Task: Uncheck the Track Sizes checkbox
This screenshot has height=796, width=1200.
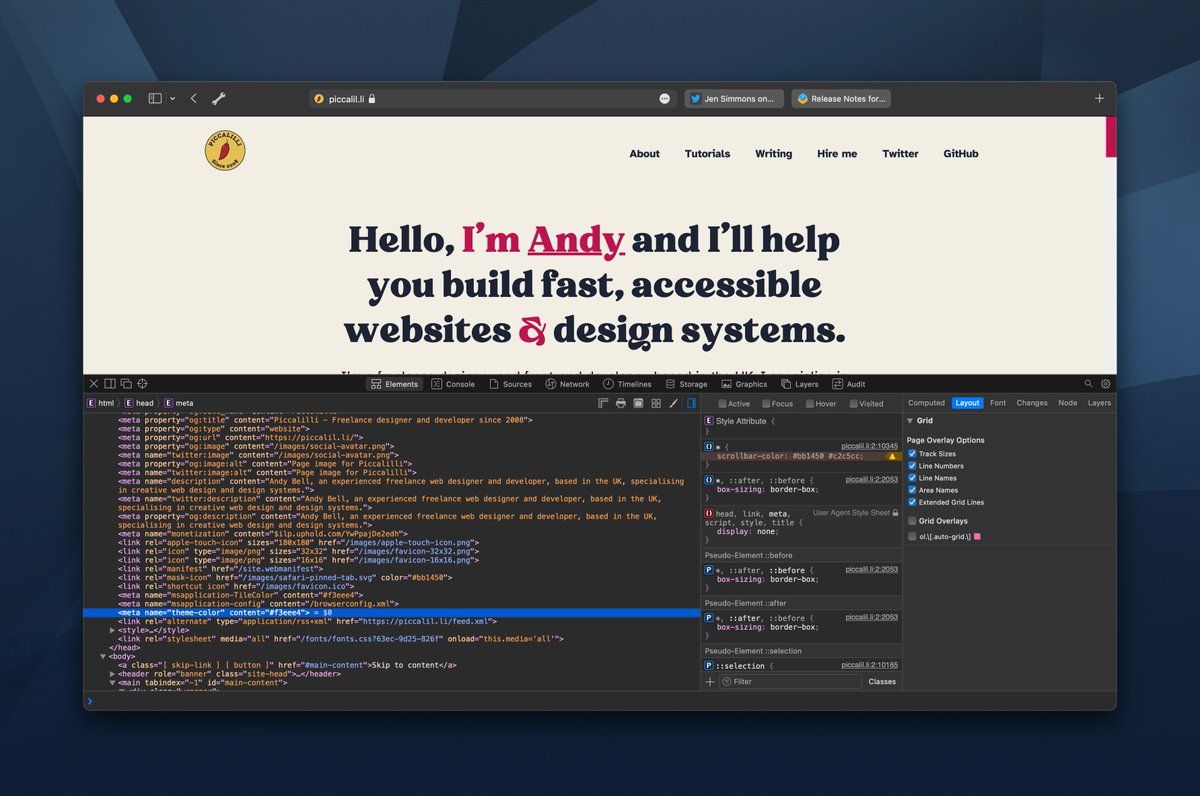Action: click(912, 454)
